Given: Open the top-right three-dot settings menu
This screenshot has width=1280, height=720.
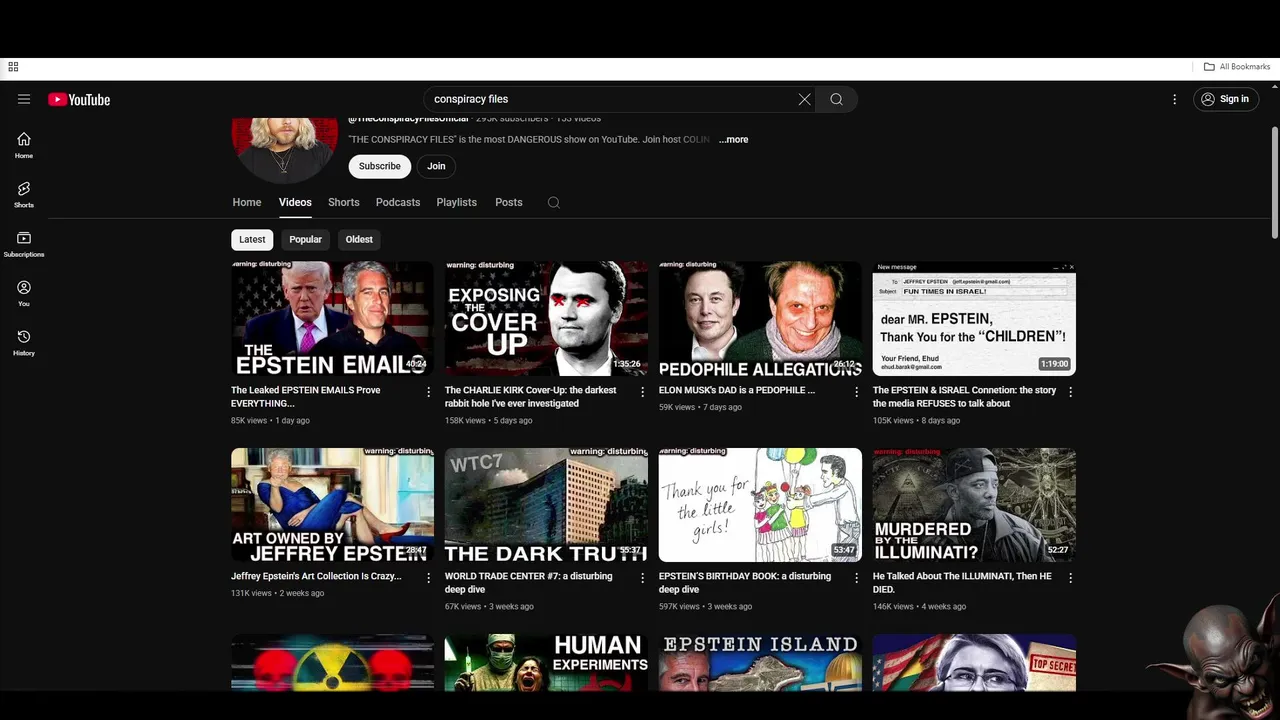Looking at the screenshot, I should click(1174, 99).
